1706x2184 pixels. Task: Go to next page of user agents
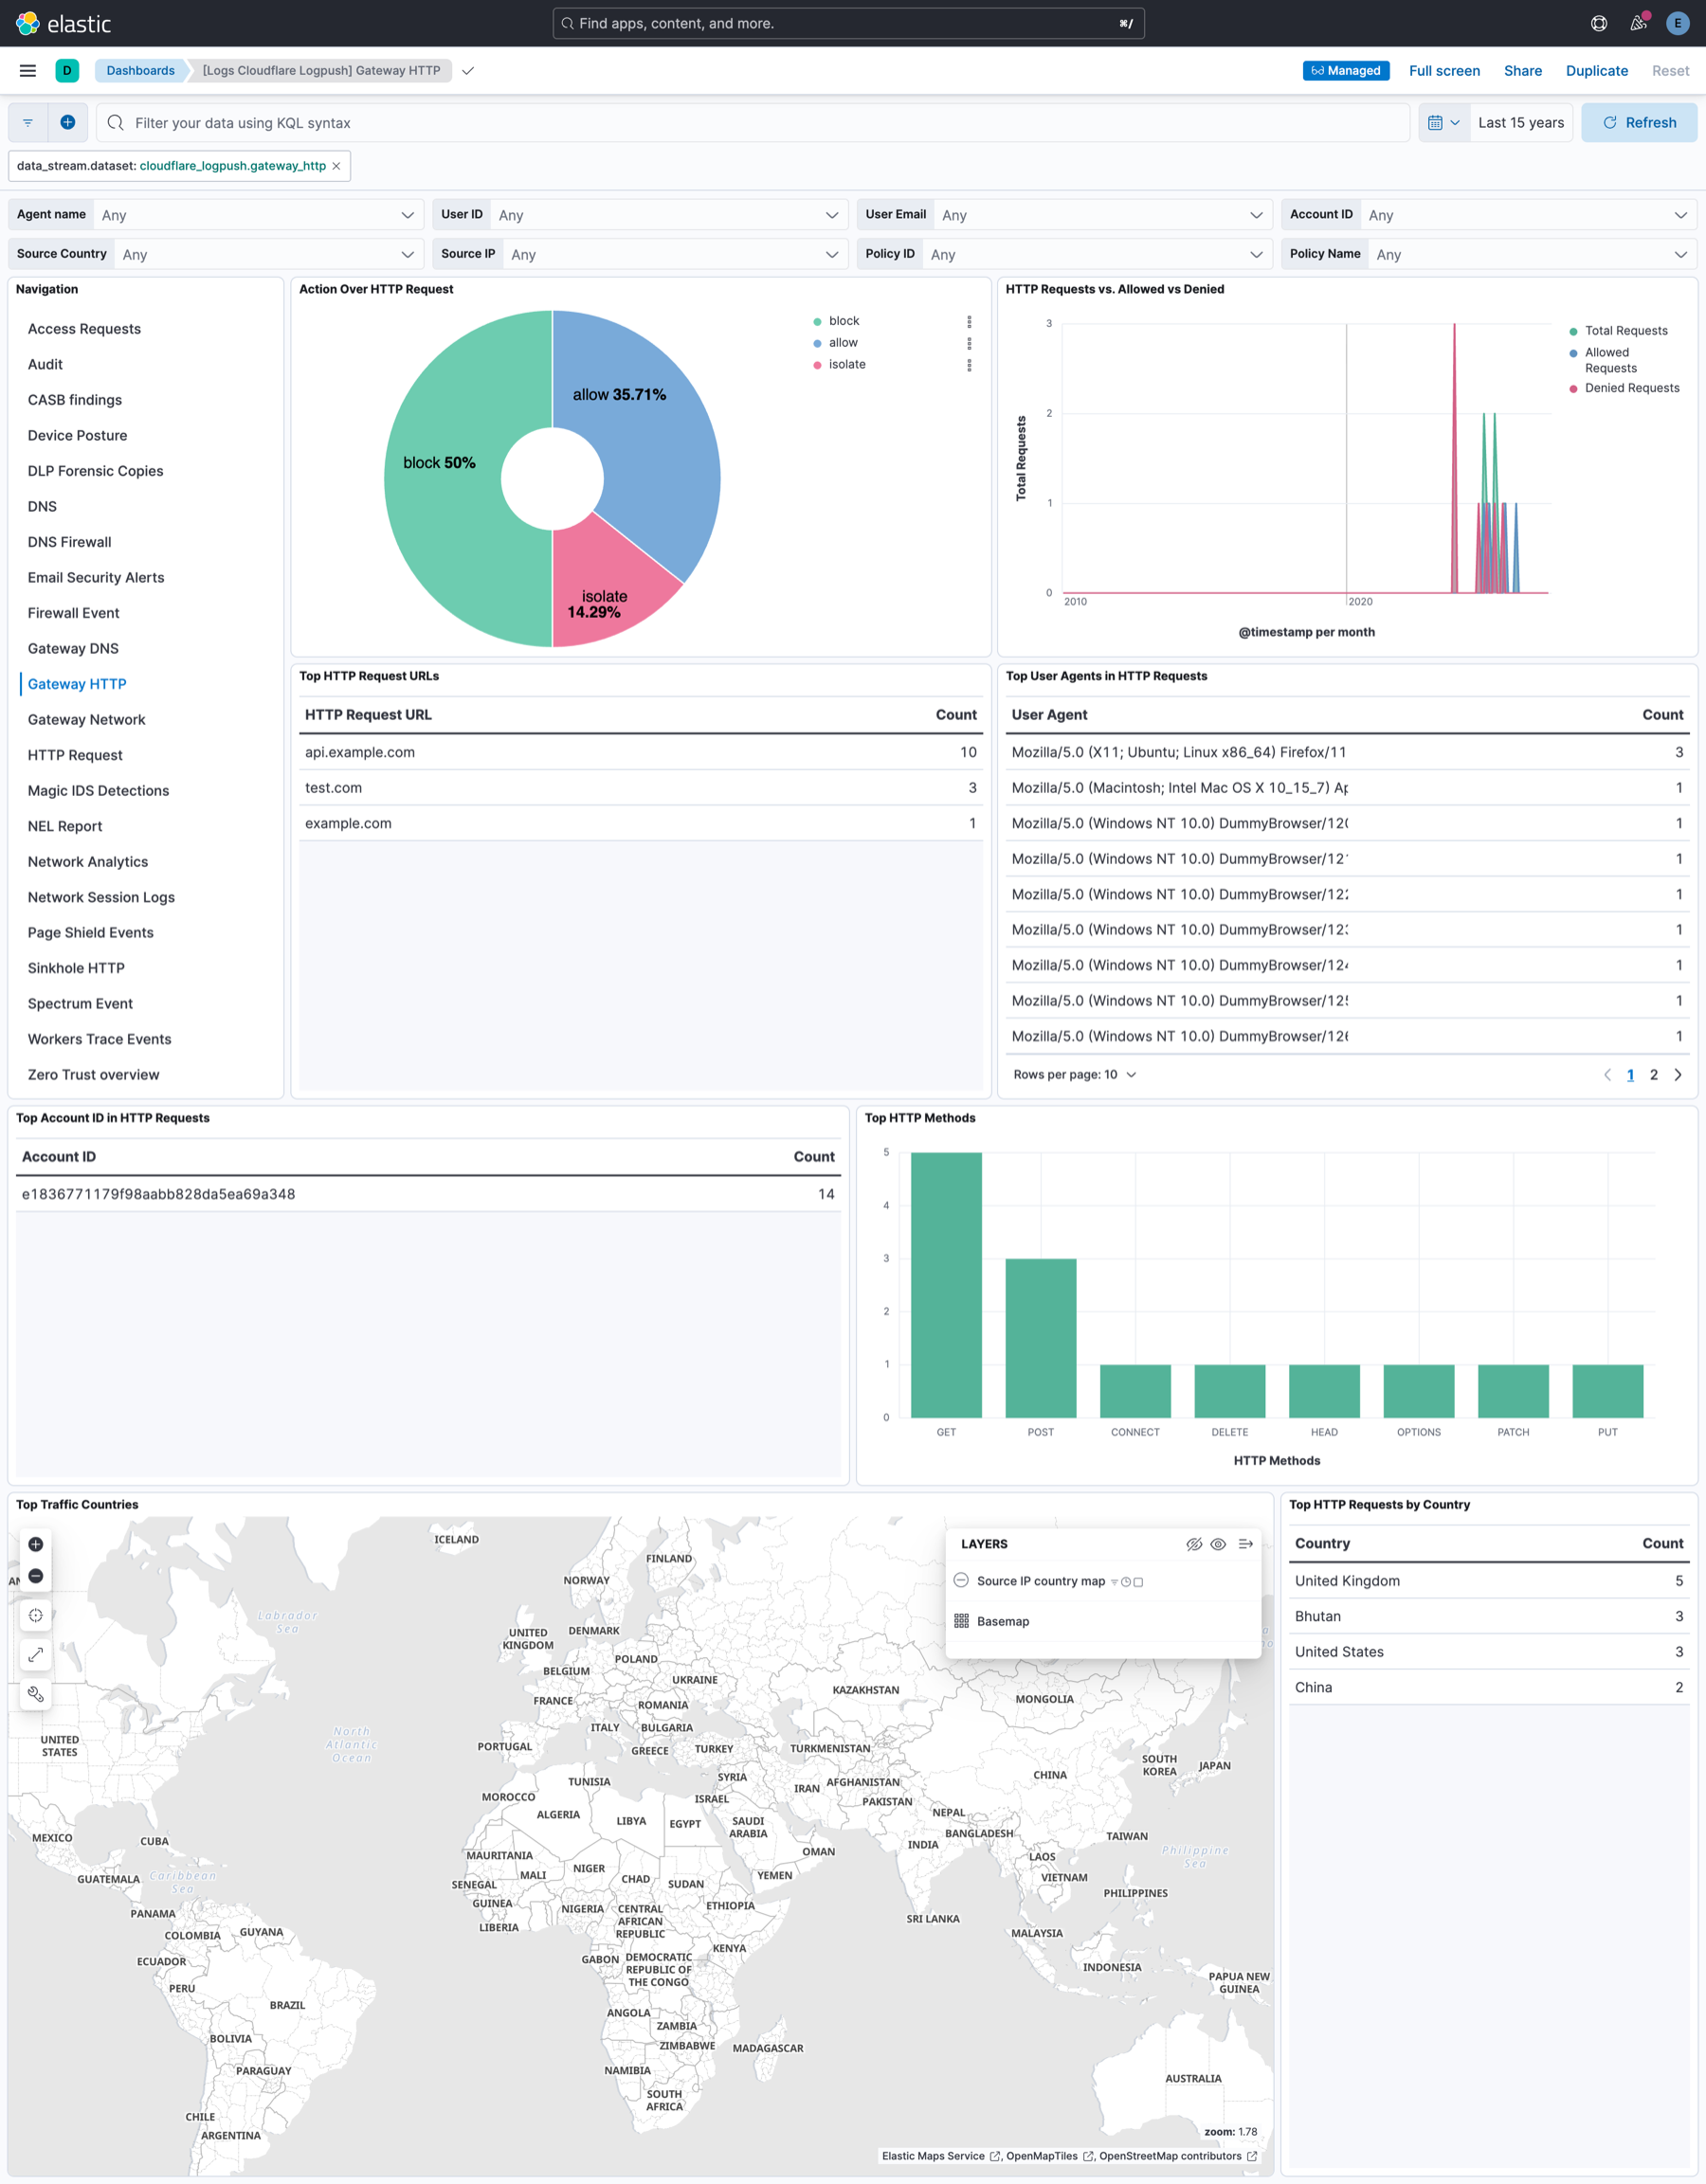(x=1678, y=1075)
